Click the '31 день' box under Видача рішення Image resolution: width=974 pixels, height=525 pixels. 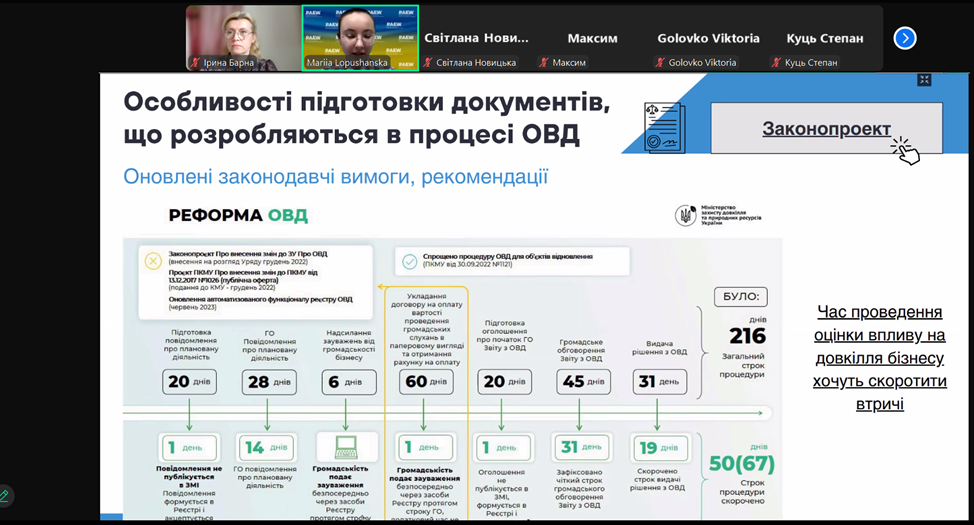(x=659, y=381)
